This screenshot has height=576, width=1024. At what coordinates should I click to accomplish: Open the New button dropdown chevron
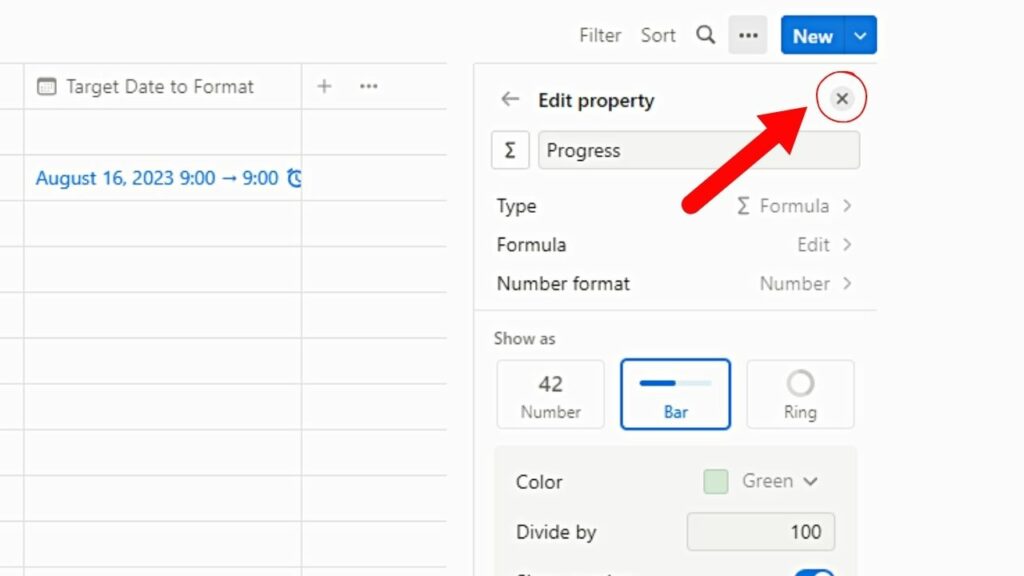(860, 34)
